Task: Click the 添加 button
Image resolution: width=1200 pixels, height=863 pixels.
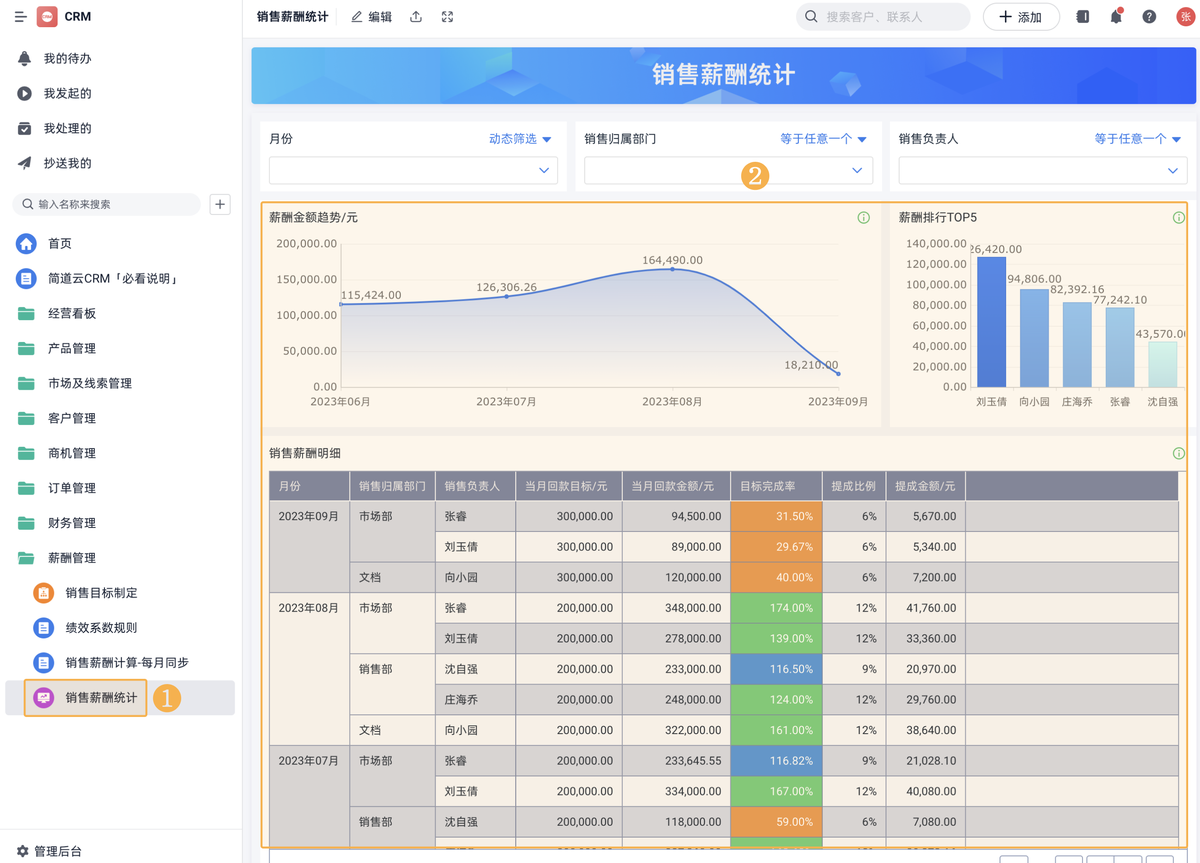Action: pos(1020,17)
